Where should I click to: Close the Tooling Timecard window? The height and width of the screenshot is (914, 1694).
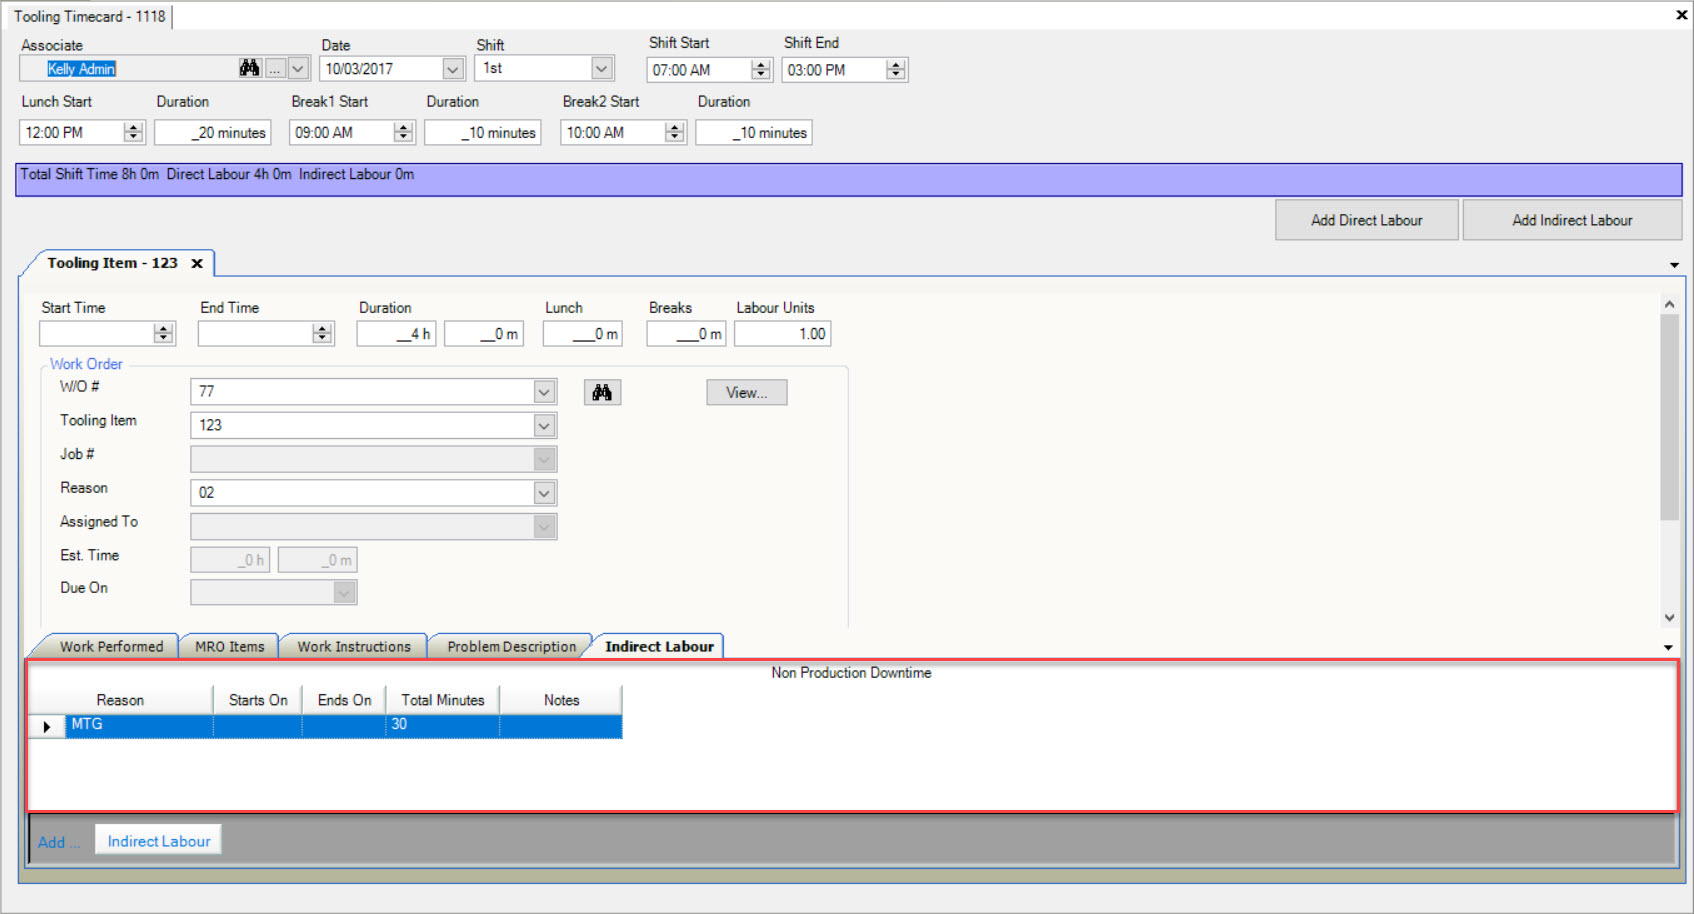click(1681, 15)
